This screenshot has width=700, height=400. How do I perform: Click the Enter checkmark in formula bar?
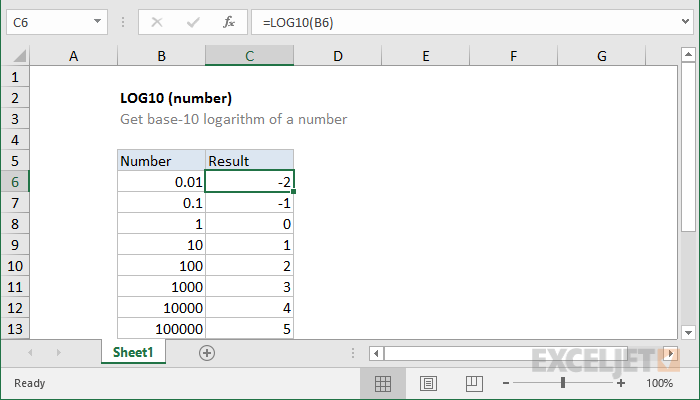point(192,21)
